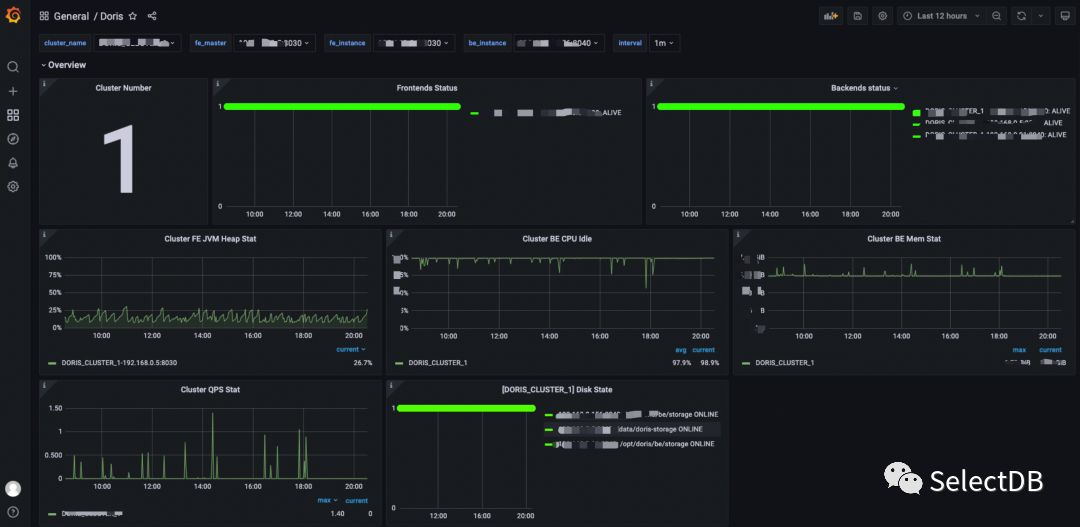Click the big 1 Cluster Number value
The width and height of the screenshot is (1080, 527).
[121, 161]
